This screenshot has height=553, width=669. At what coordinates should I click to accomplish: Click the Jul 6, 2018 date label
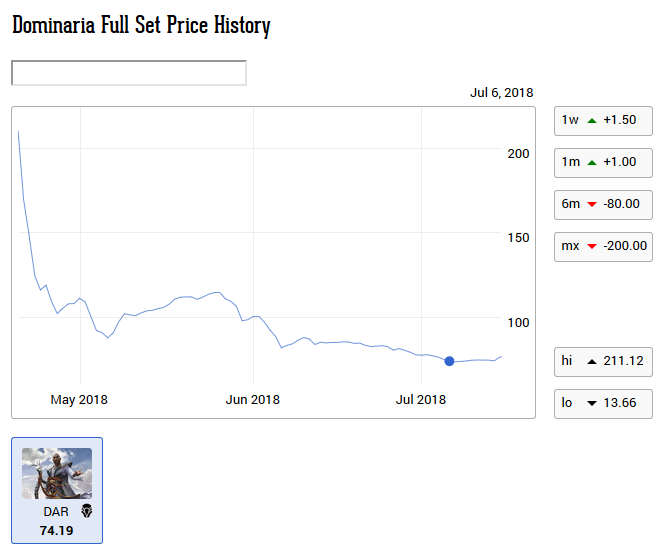501,93
